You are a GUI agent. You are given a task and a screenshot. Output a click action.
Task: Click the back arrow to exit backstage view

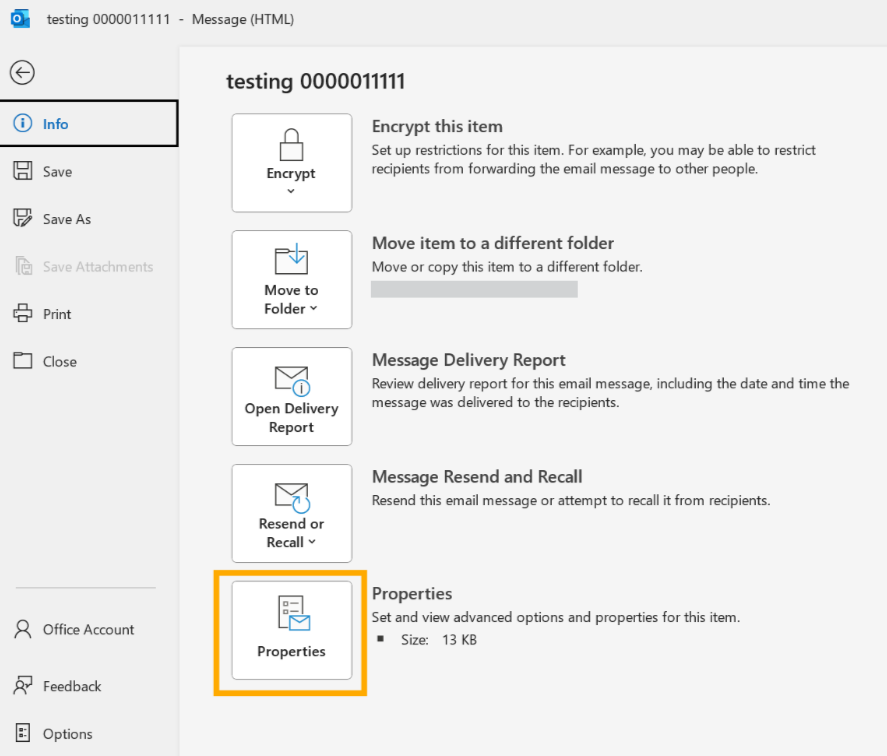22,72
